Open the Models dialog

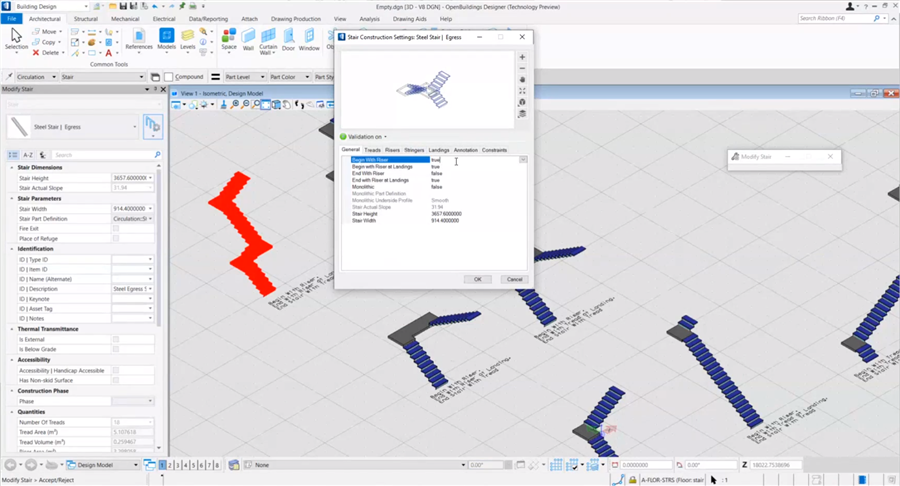pos(166,40)
